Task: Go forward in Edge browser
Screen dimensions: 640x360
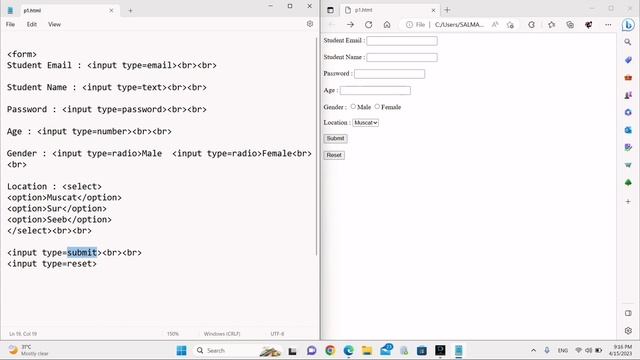Action: click(350, 25)
